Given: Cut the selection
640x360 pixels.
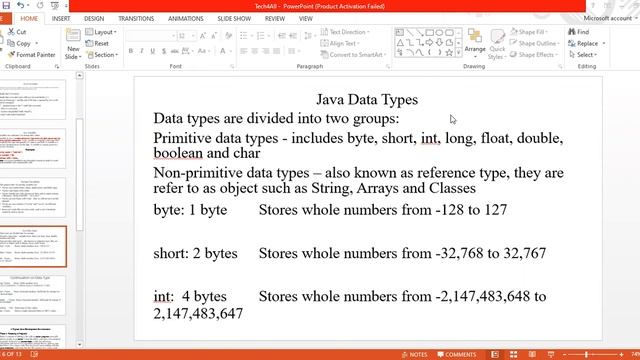Looking at the screenshot, I should pyautogui.click(x=17, y=31).
